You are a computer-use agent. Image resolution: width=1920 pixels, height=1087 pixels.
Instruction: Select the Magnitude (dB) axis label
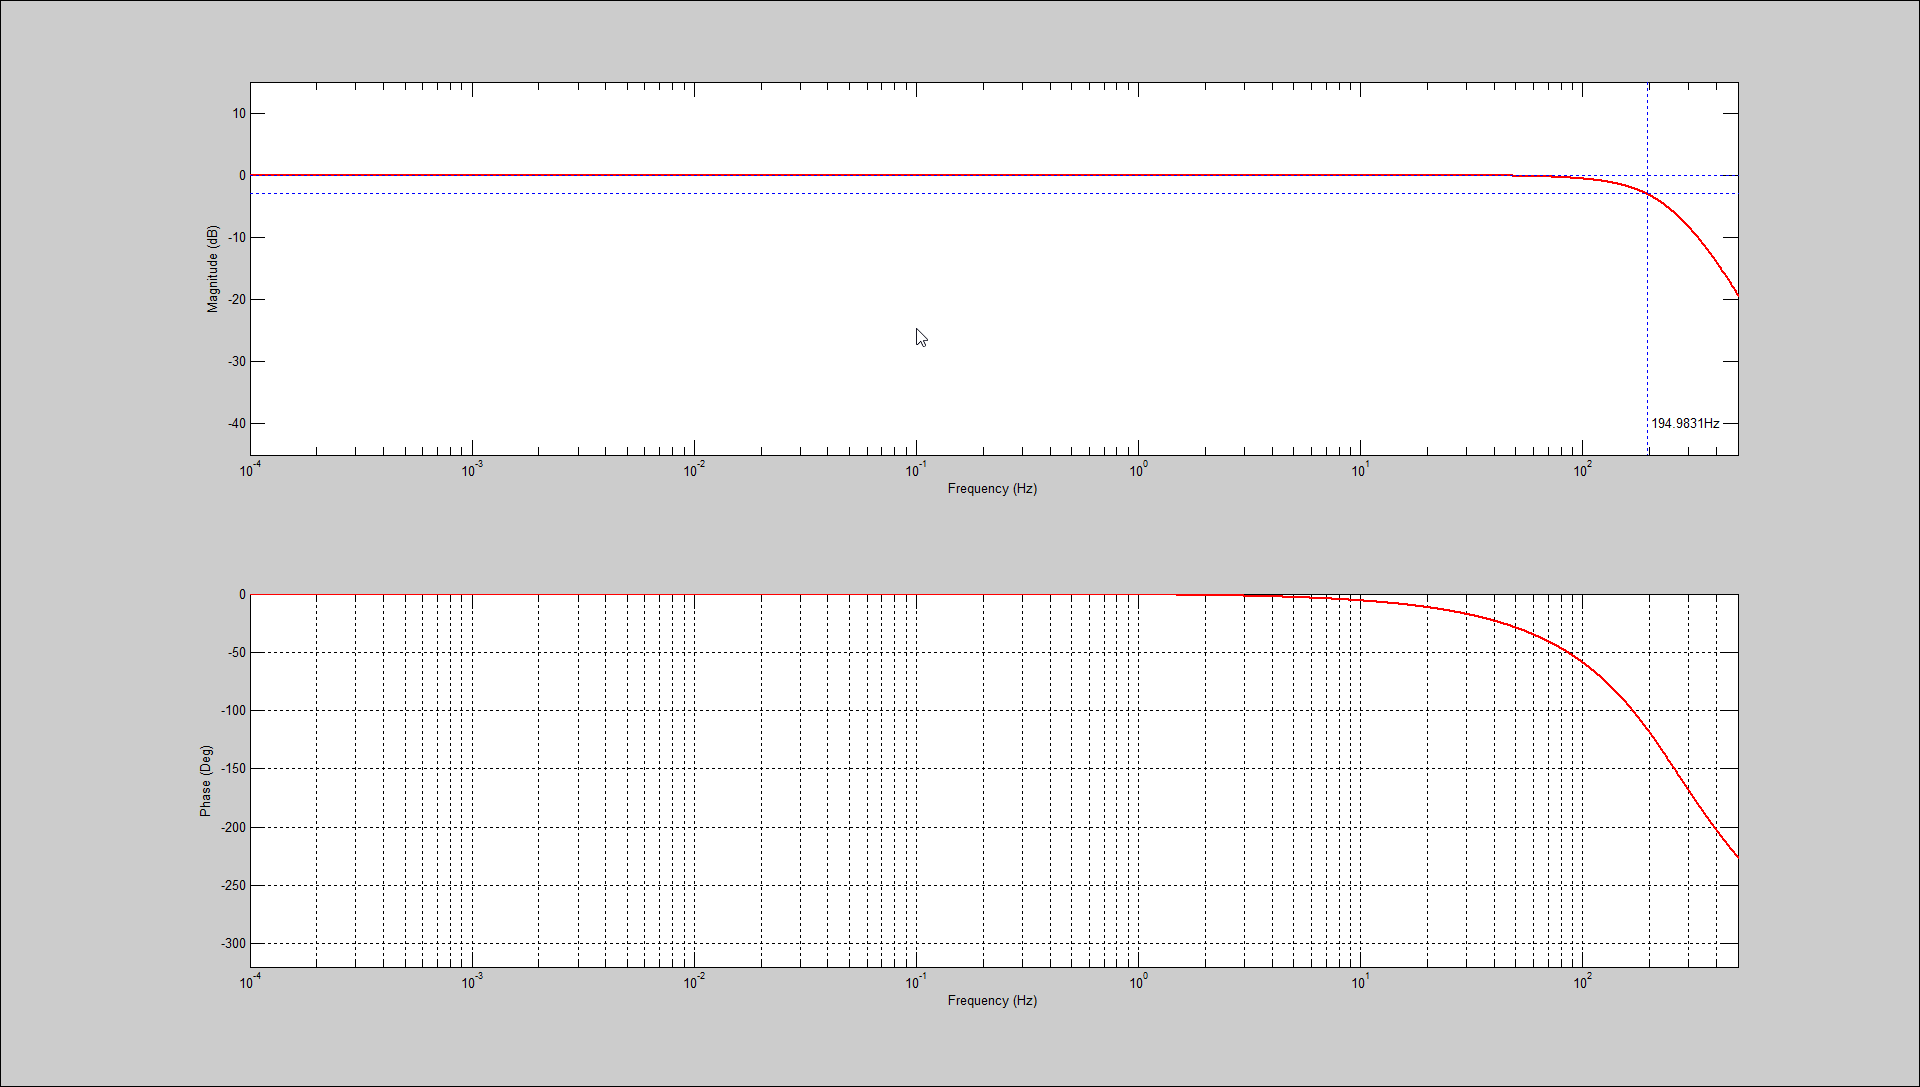coord(212,269)
